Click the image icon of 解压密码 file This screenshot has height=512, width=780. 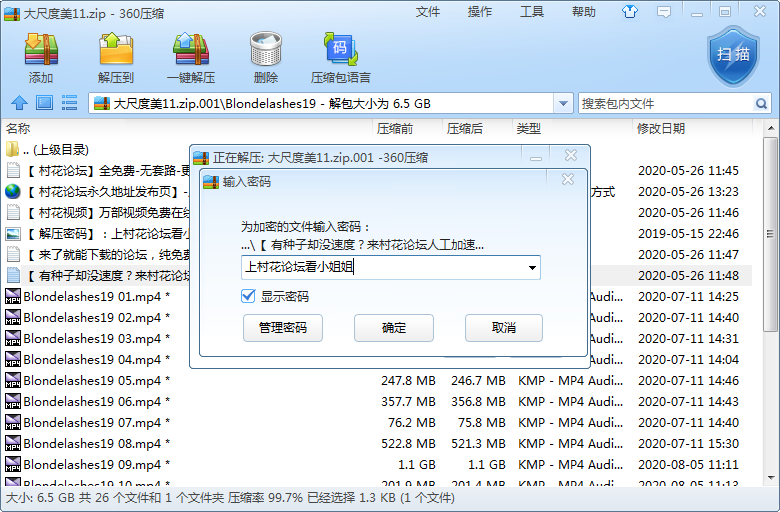click(x=13, y=233)
